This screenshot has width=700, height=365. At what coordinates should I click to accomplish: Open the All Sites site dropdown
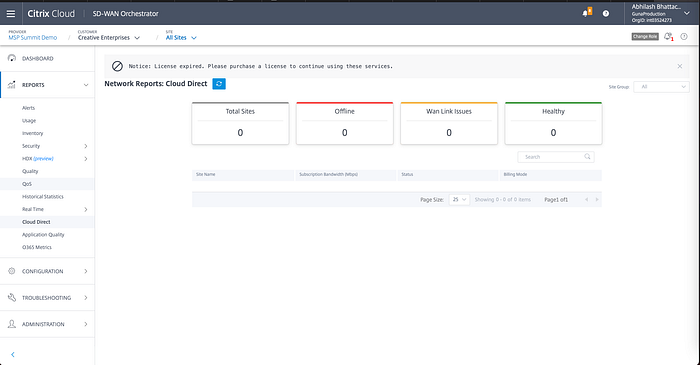click(181, 37)
